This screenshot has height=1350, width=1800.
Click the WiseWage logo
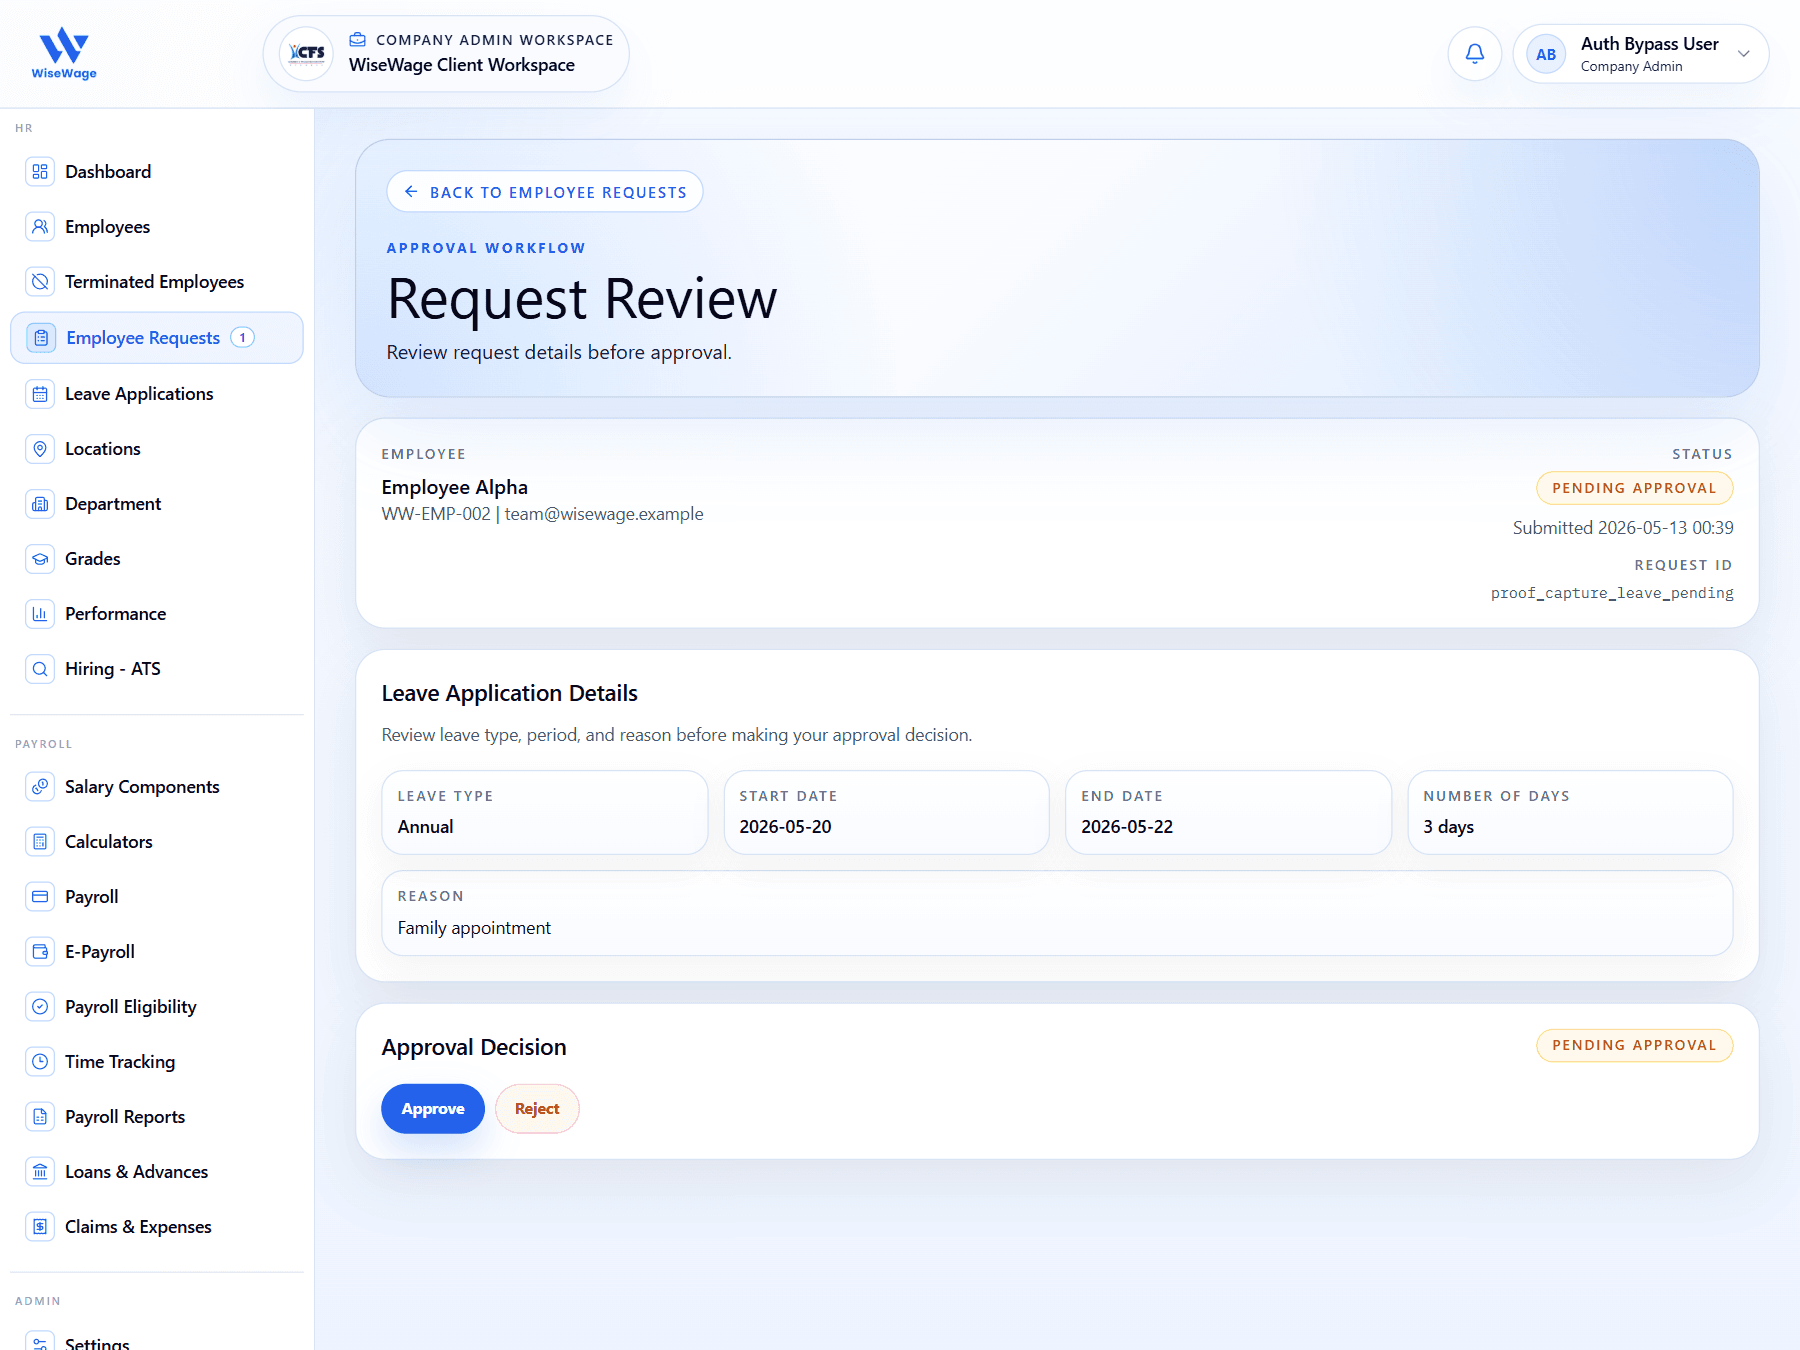click(x=64, y=54)
